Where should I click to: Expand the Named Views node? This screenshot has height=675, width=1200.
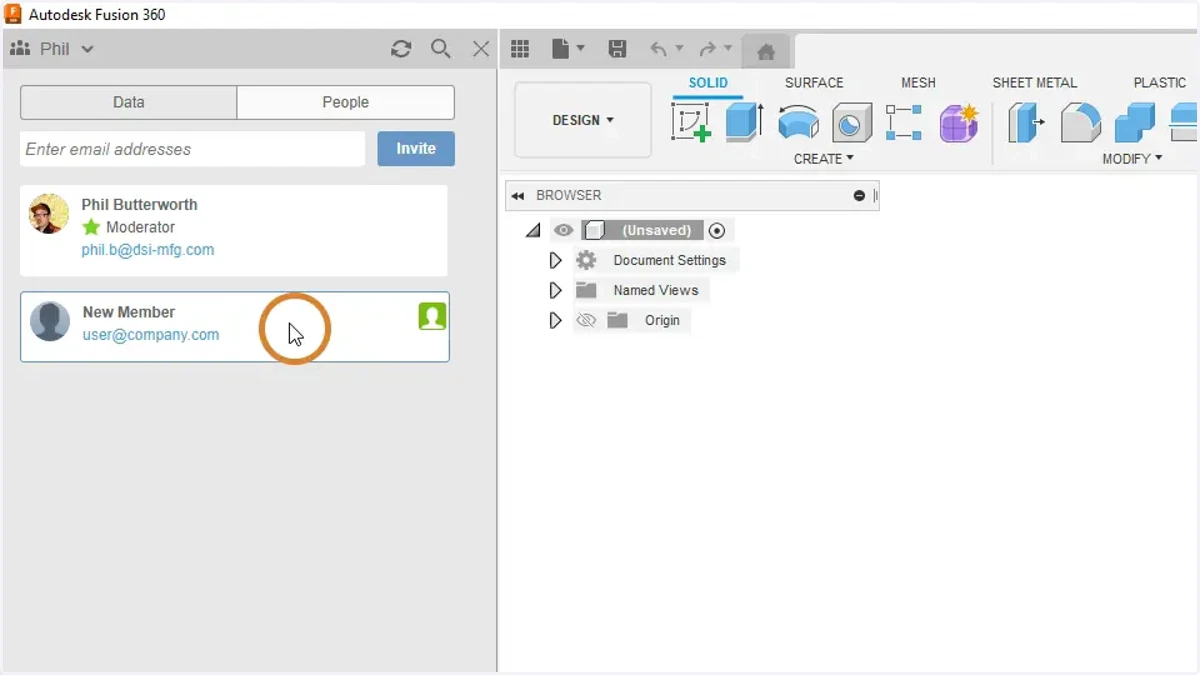pyautogui.click(x=555, y=290)
